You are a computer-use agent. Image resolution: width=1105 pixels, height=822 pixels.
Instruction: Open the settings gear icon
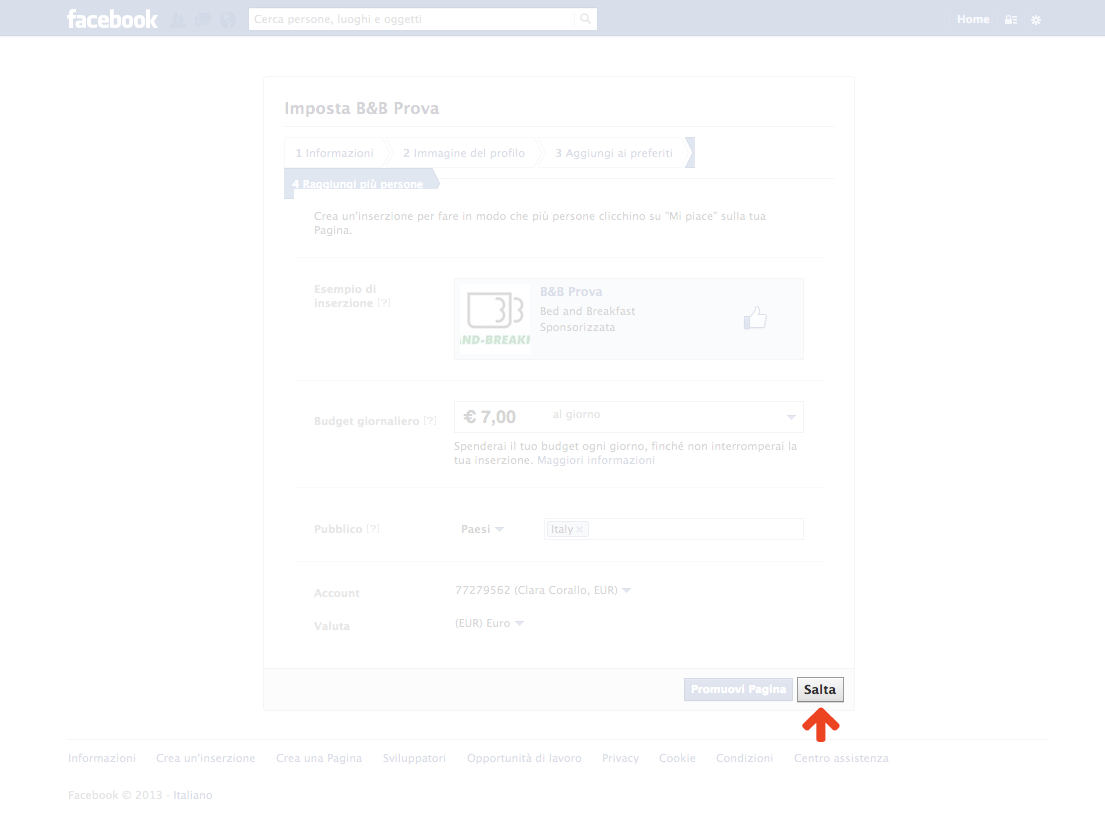[1036, 20]
